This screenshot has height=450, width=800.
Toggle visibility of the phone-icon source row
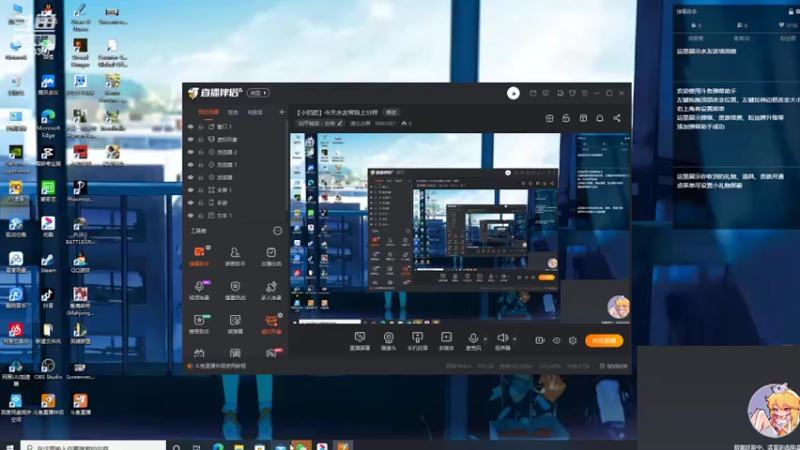tap(191, 203)
